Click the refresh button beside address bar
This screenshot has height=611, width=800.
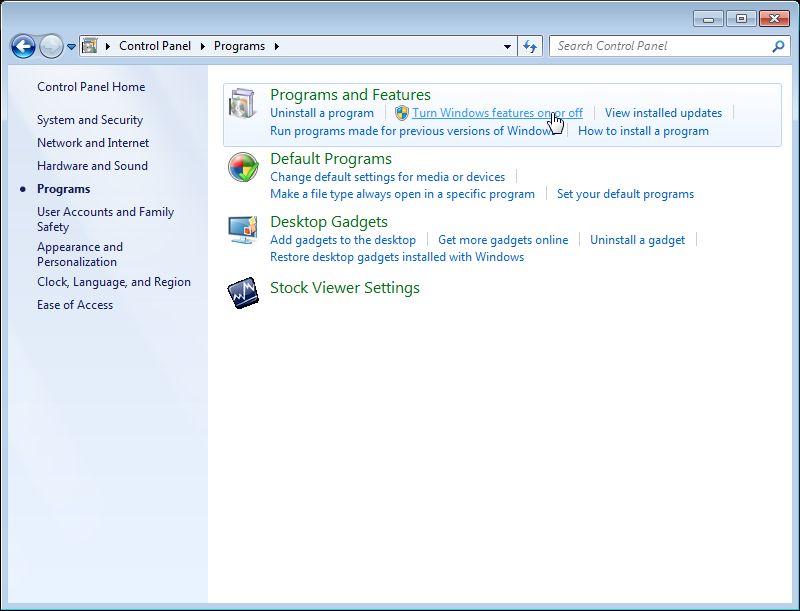pos(530,46)
